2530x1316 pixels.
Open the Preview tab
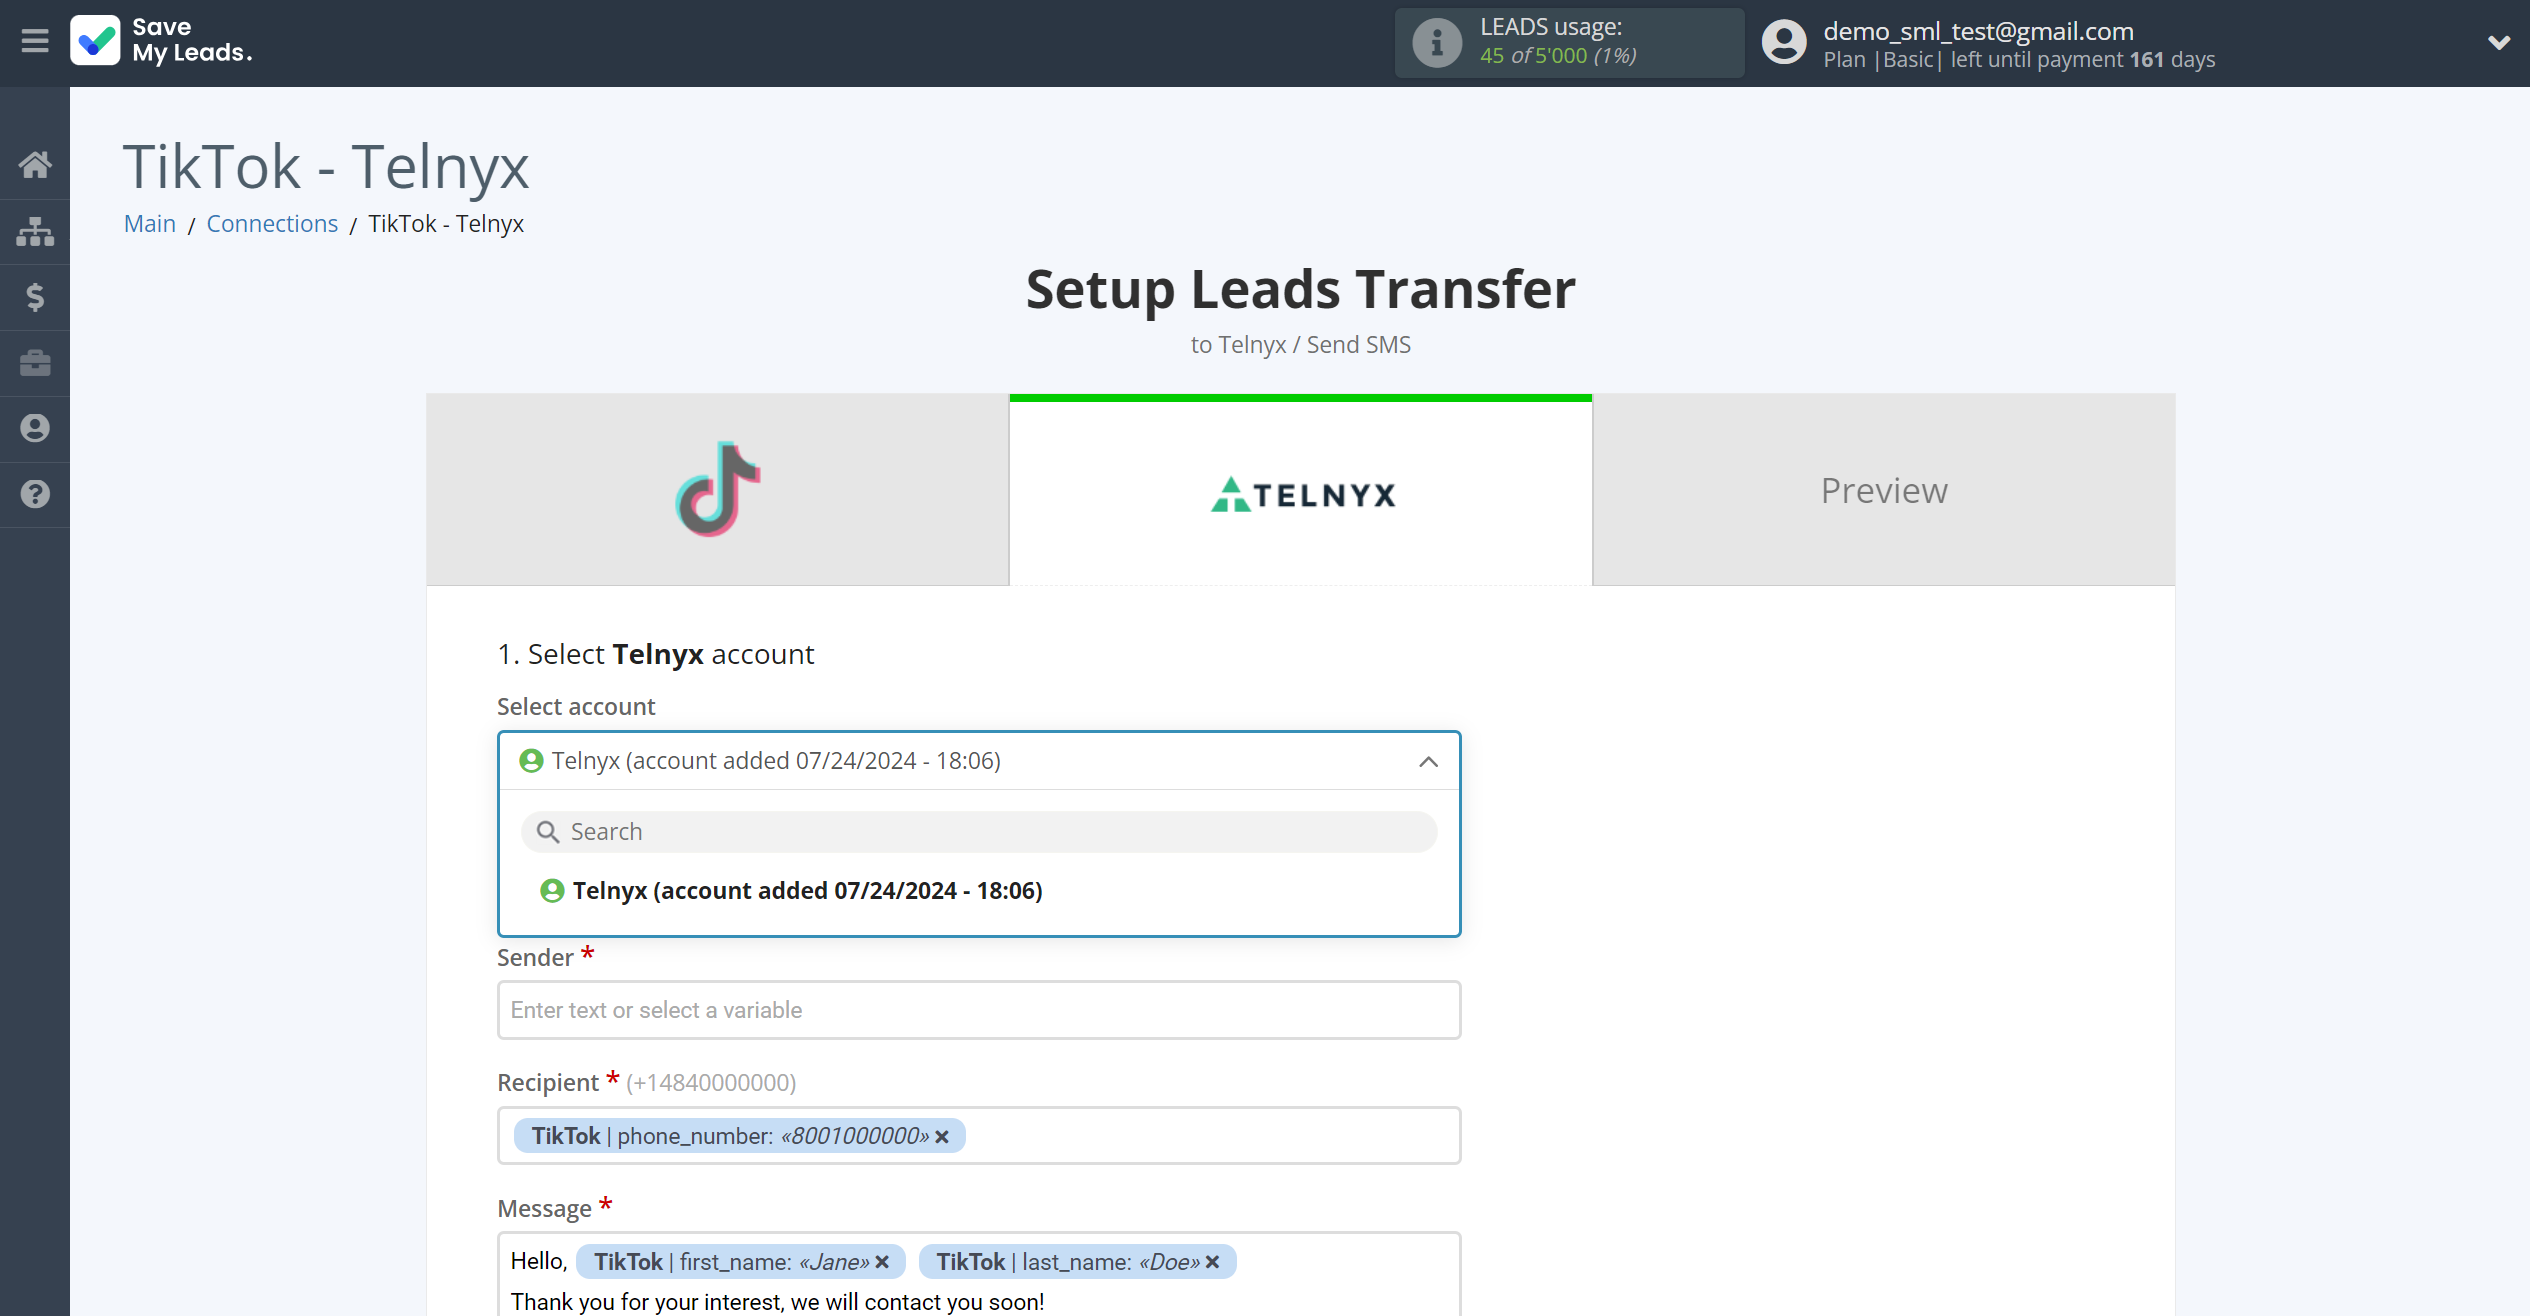tap(1884, 491)
